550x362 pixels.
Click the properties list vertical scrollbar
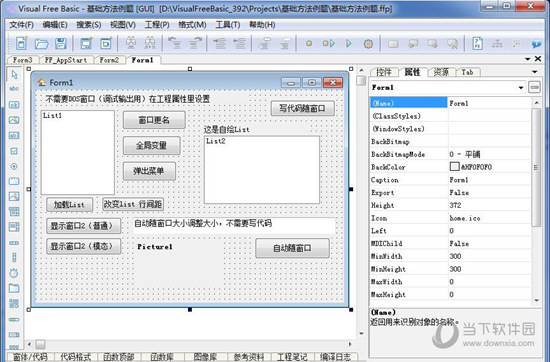(536, 168)
